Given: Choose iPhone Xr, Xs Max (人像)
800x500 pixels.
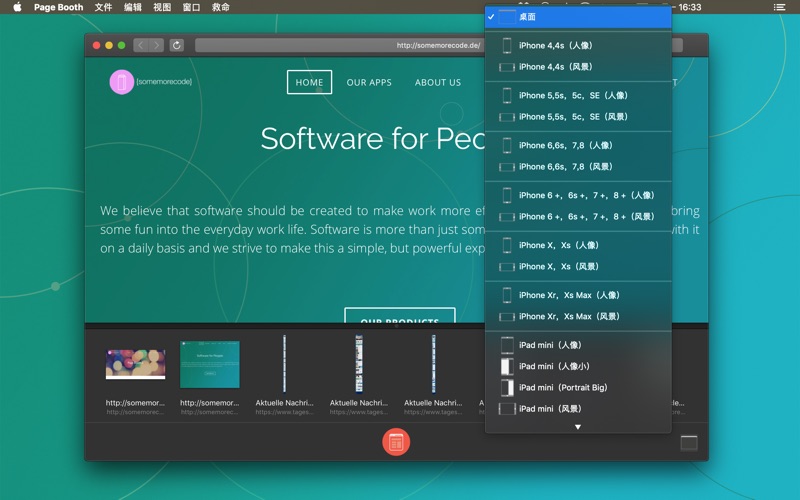Looking at the screenshot, I should (x=578, y=295).
